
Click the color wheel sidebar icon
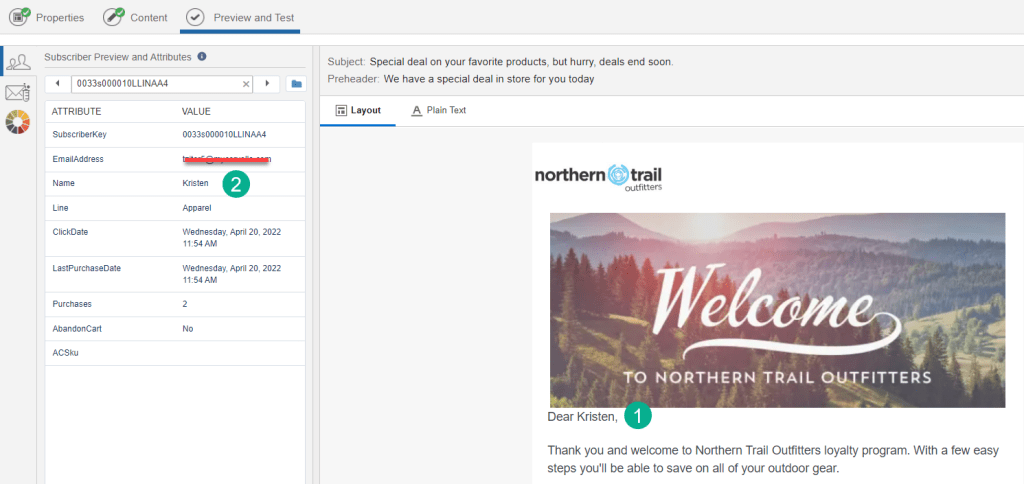point(18,123)
